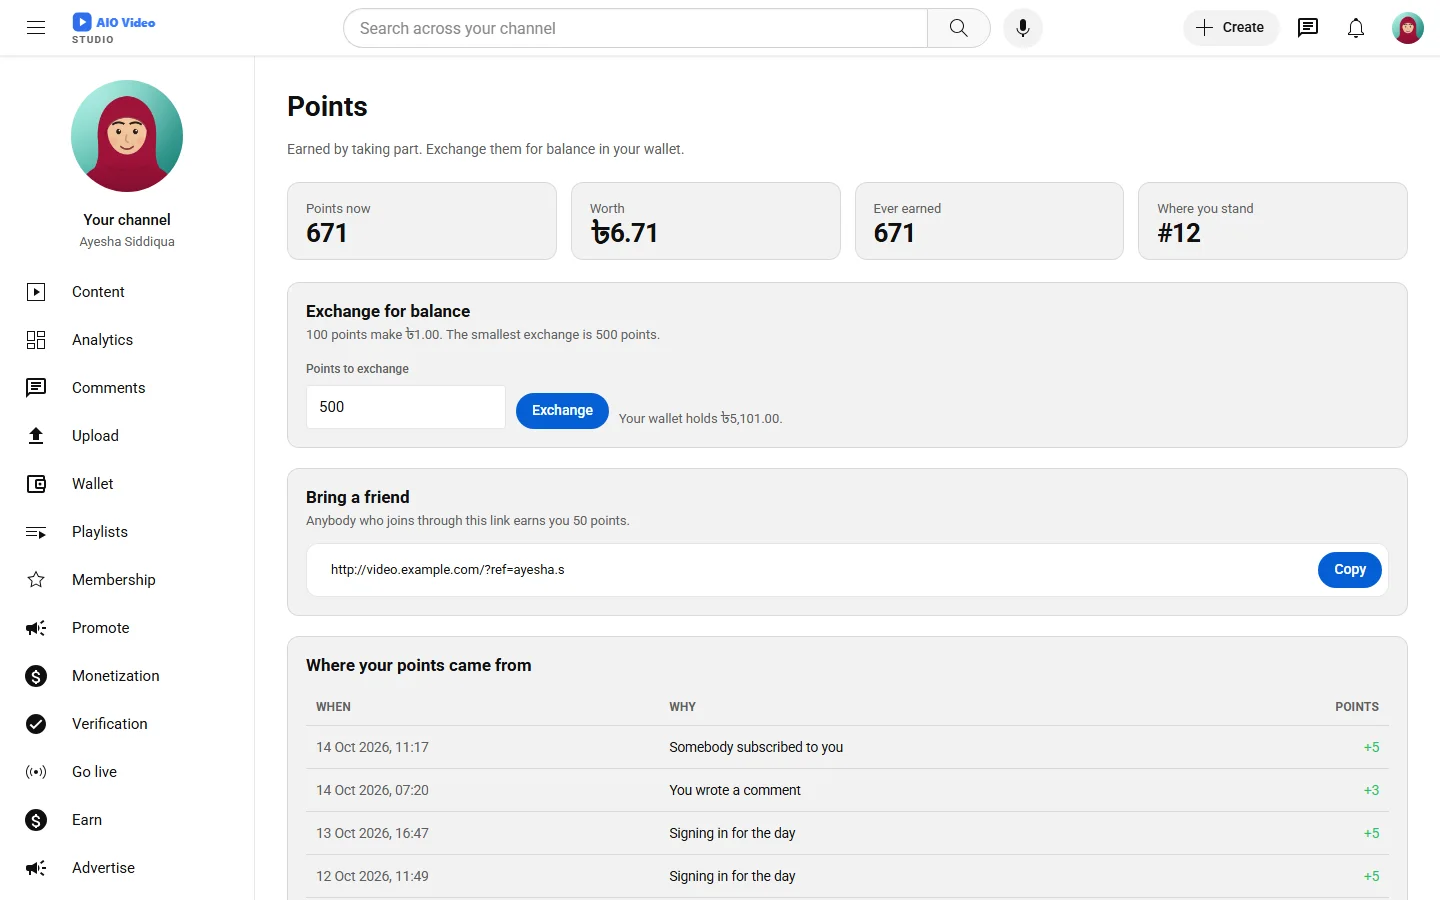1440x900 pixels.
Task: Open Content in the sidebar
Action: coord(127,292)
